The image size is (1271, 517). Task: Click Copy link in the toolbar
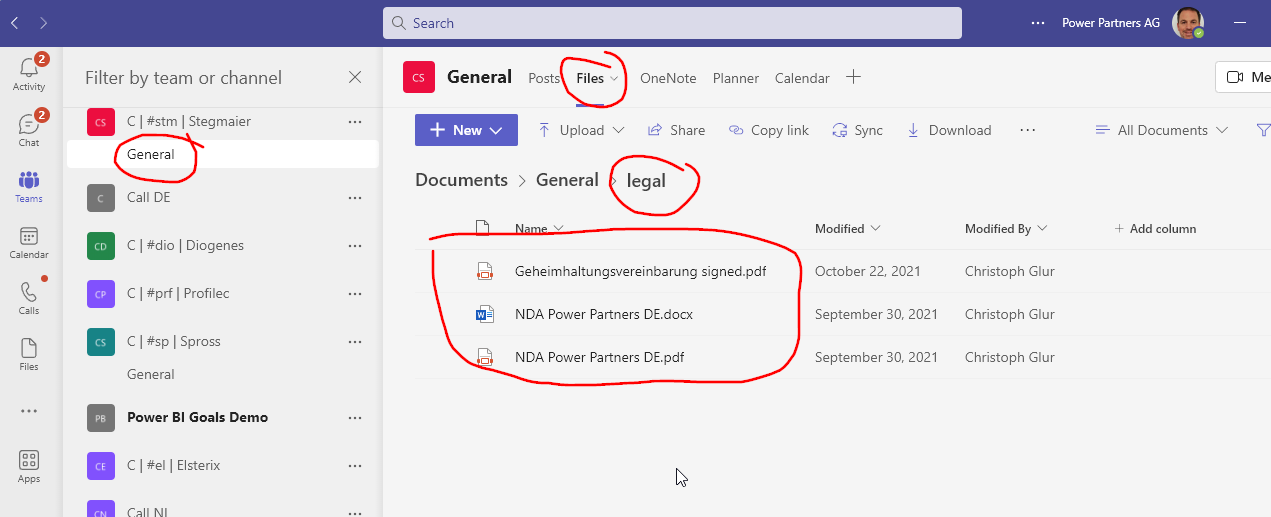[768, 130]
